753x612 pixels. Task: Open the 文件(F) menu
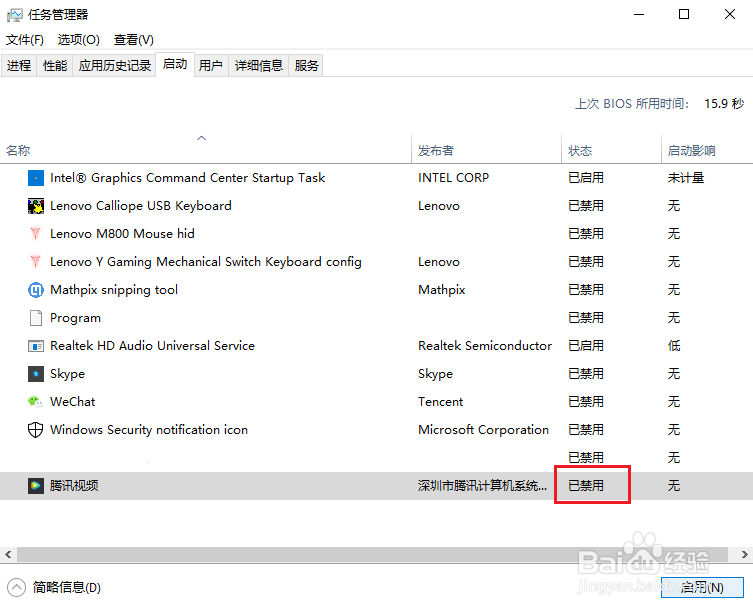click(x=24, y=39)
